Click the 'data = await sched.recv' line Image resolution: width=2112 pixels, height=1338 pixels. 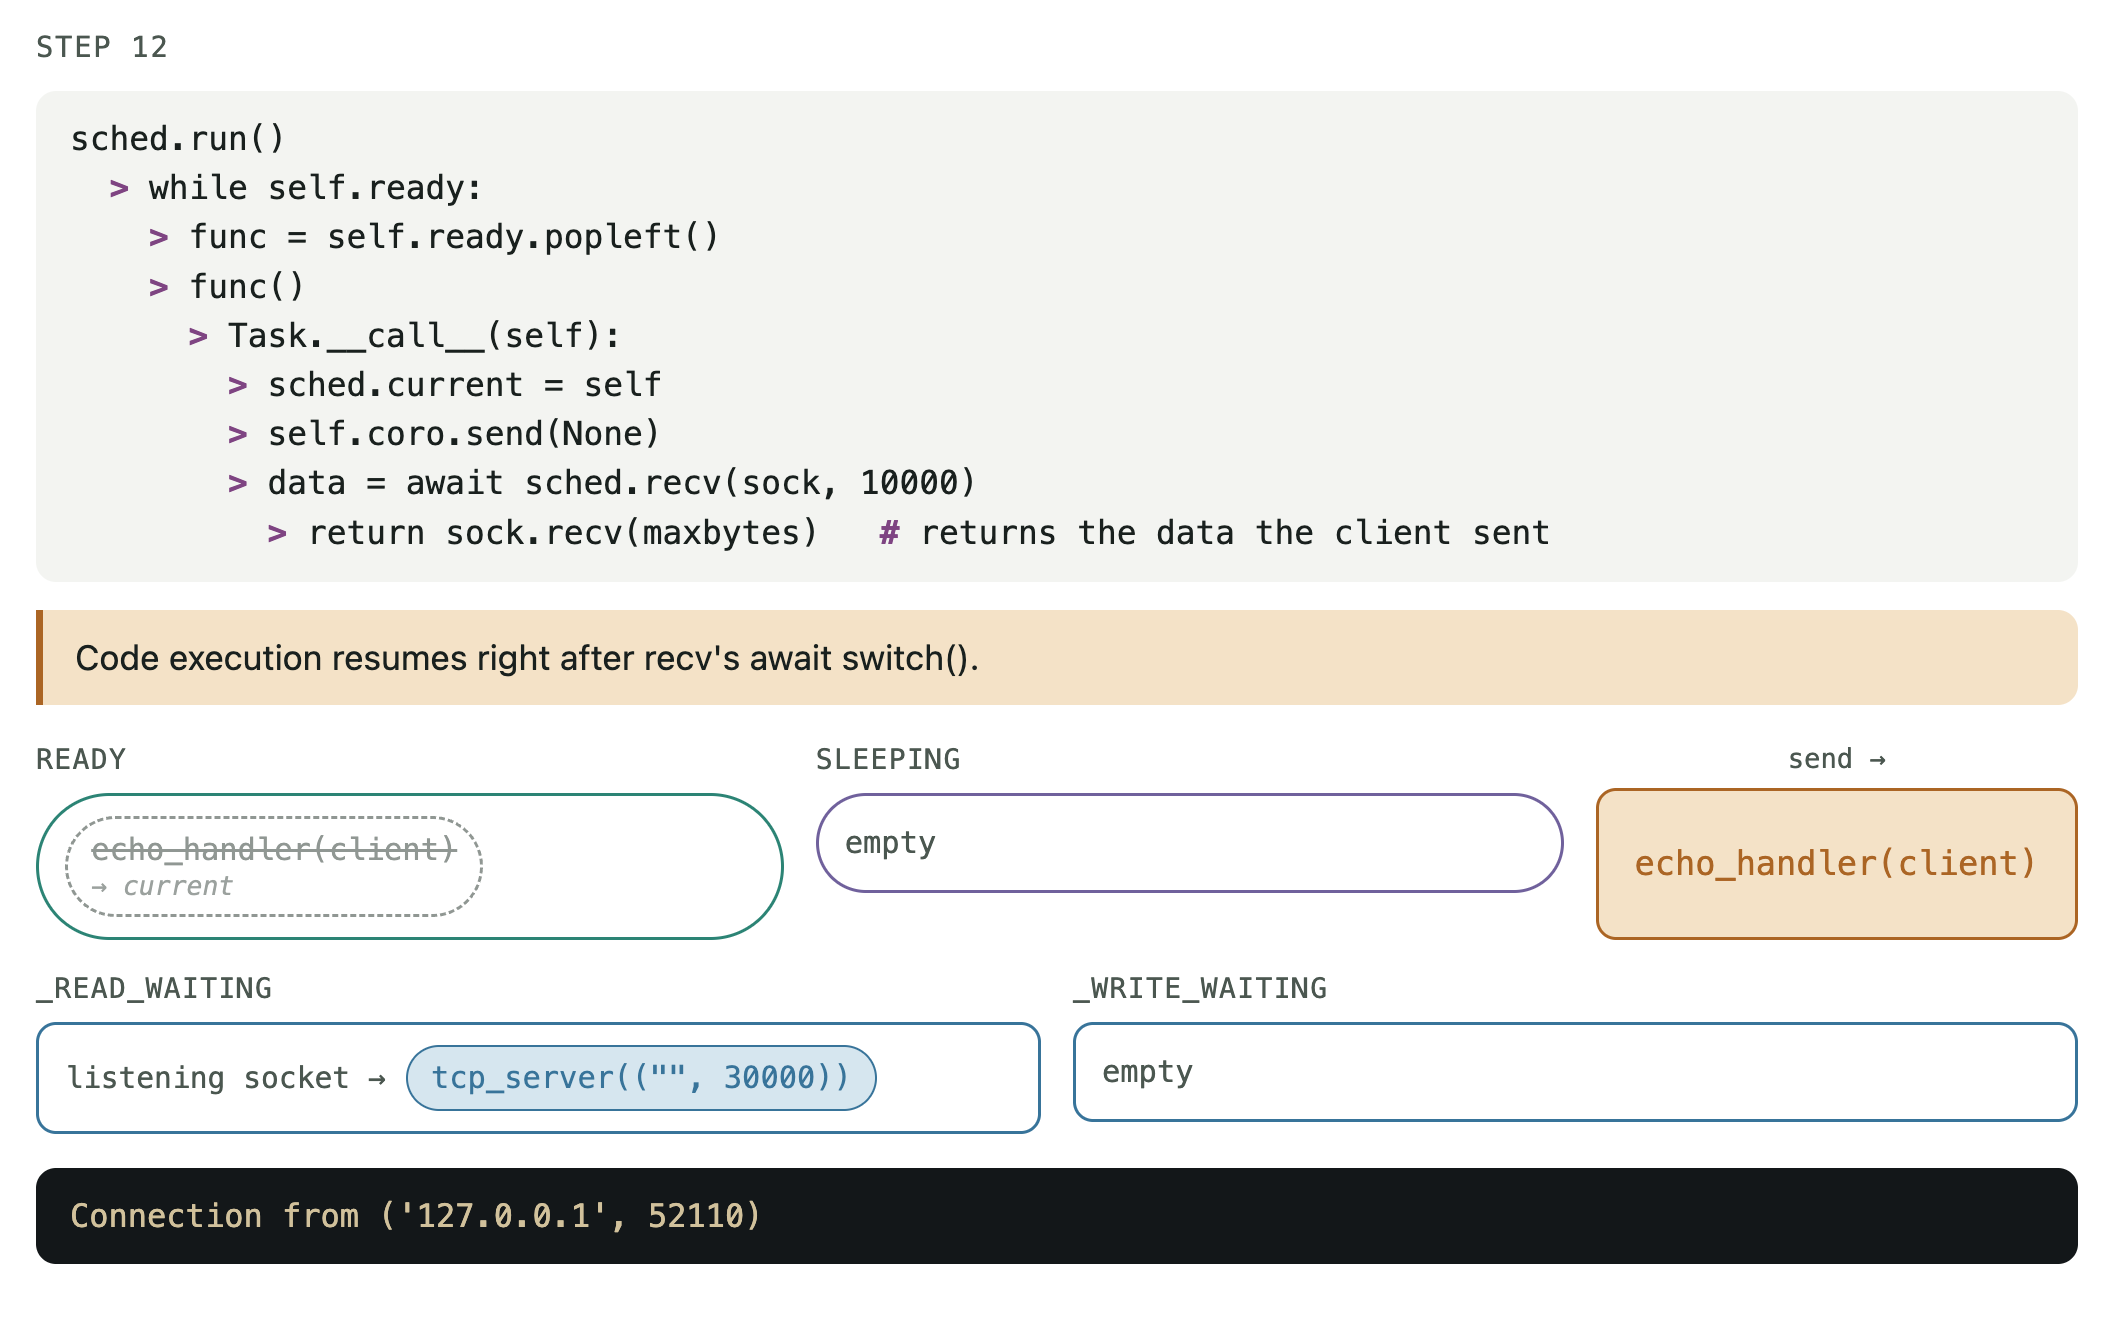pos(621,483)
